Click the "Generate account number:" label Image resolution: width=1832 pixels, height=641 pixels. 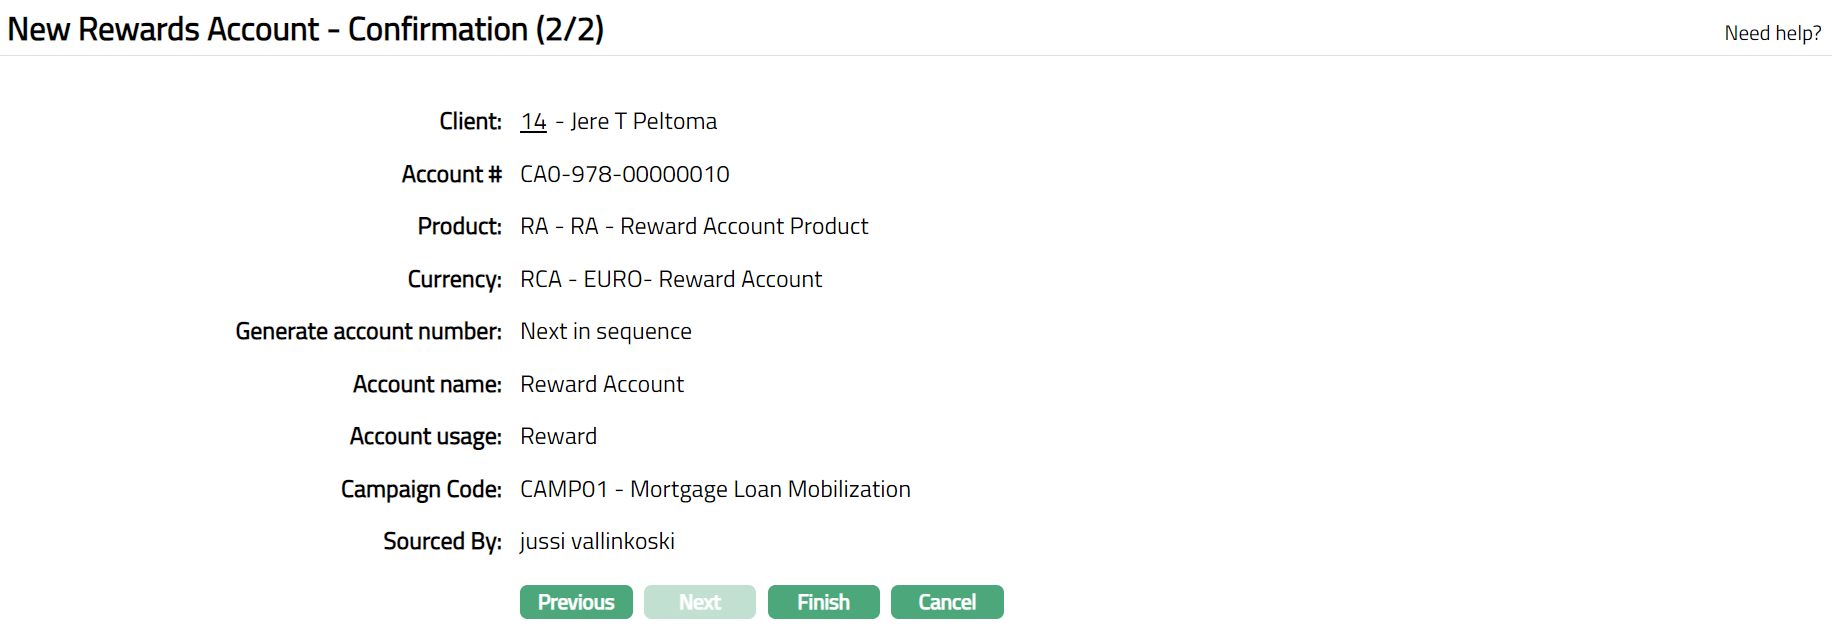(x=368, y=332)
